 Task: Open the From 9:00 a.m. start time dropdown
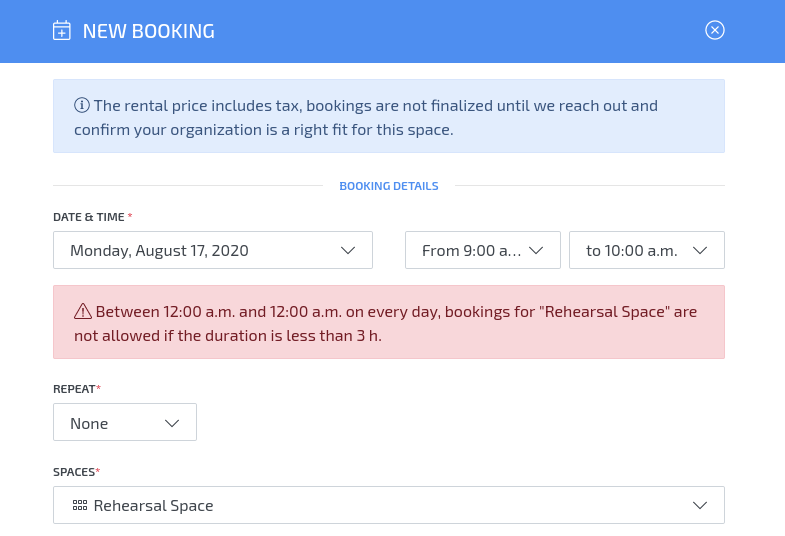[x=472, y=250]
